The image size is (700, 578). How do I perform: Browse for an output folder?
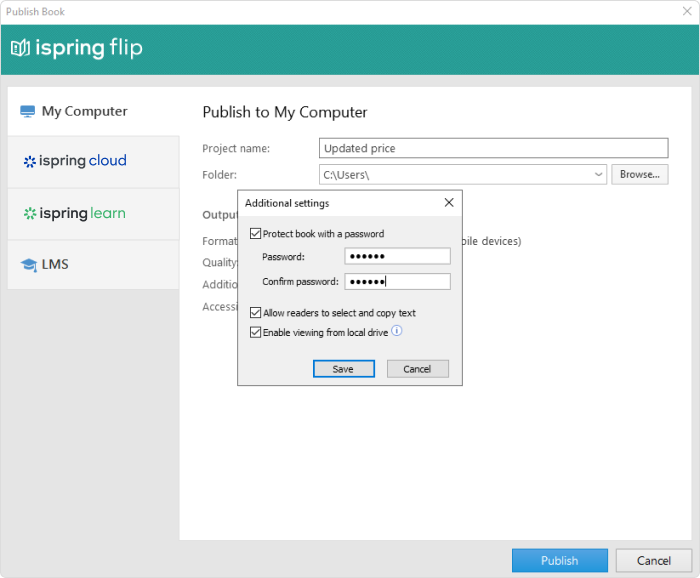pyautogui.click(x=639, y=175)
